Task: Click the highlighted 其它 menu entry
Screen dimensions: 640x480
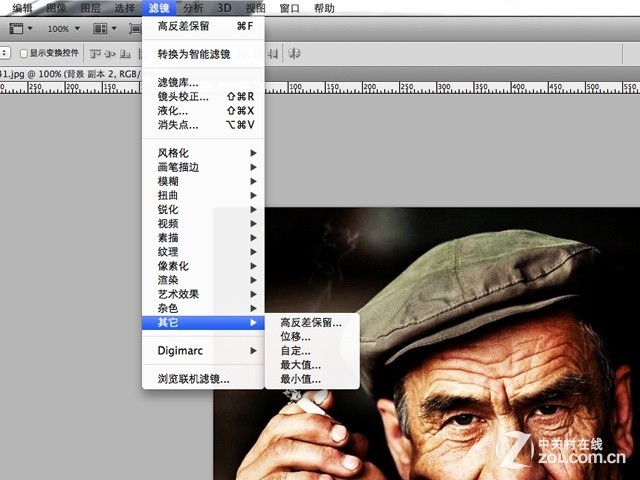Action: tap(203, 322)
